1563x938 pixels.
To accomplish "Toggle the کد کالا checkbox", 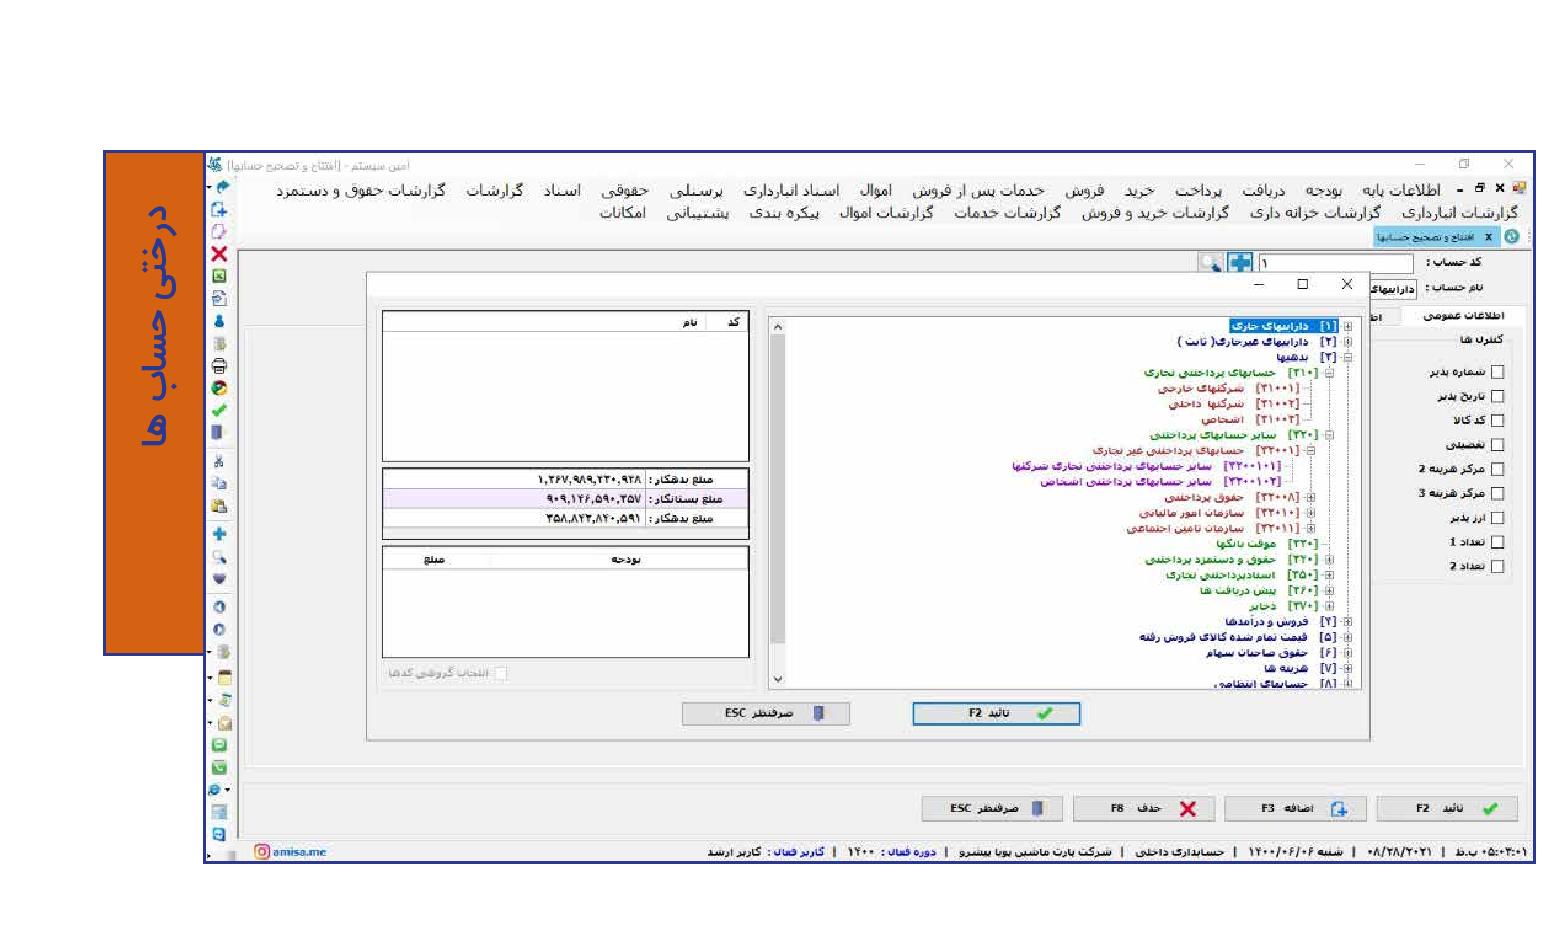I will [1497, 421].
